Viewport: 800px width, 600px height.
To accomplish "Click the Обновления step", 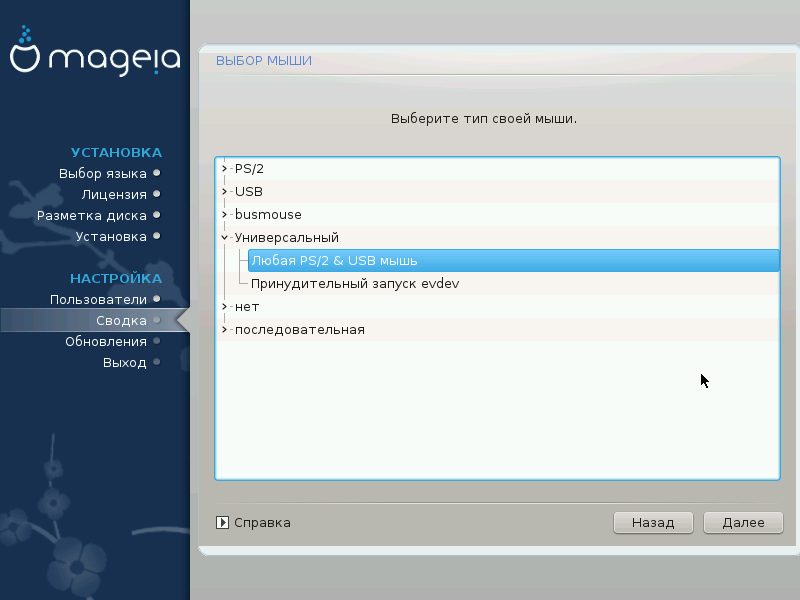I will coord(106,341).
